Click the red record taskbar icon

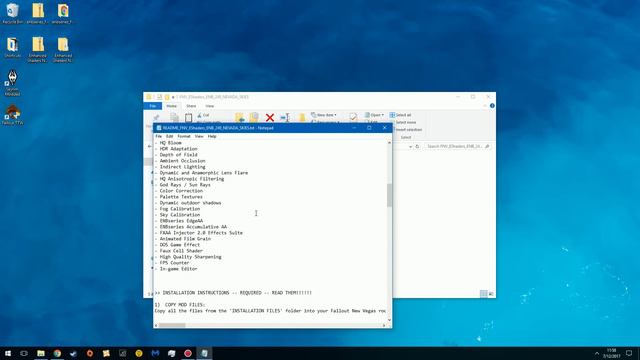(x=188, y=353)
